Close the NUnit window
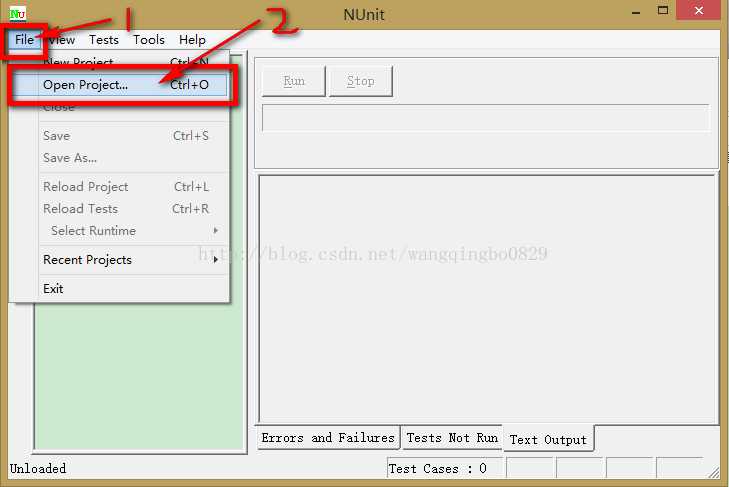The height and width of the screenshot is (487, 729). click(x=698, y=11)
